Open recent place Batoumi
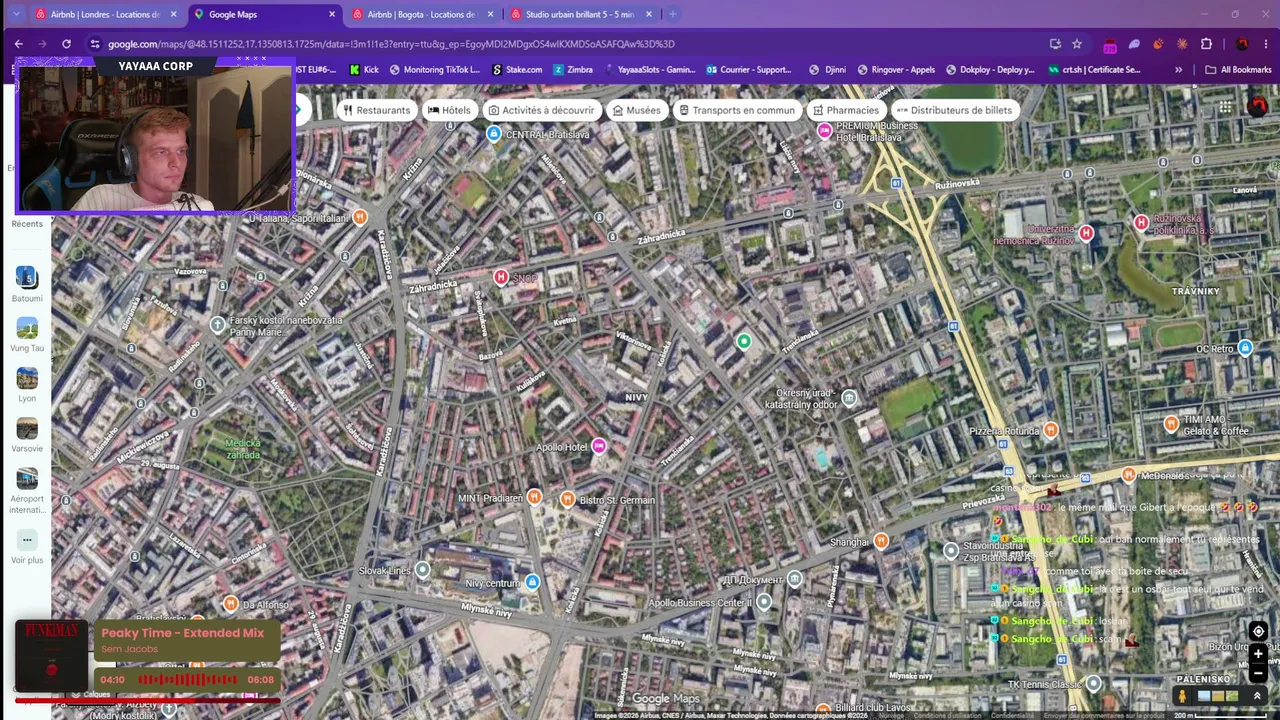1280x720 pixels. pos(27,284)
